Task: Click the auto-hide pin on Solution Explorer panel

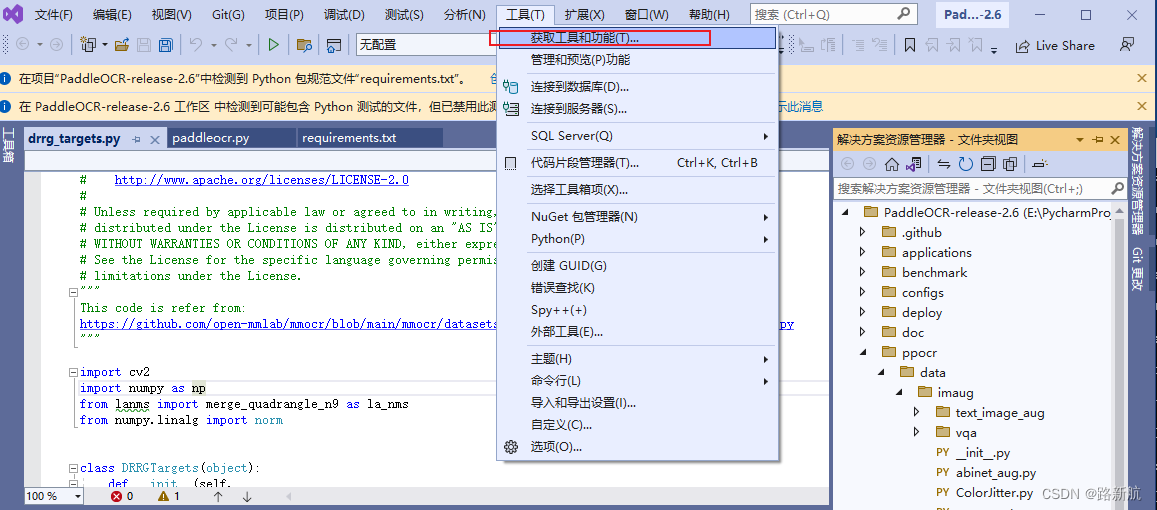Action: click(1098, 139)
